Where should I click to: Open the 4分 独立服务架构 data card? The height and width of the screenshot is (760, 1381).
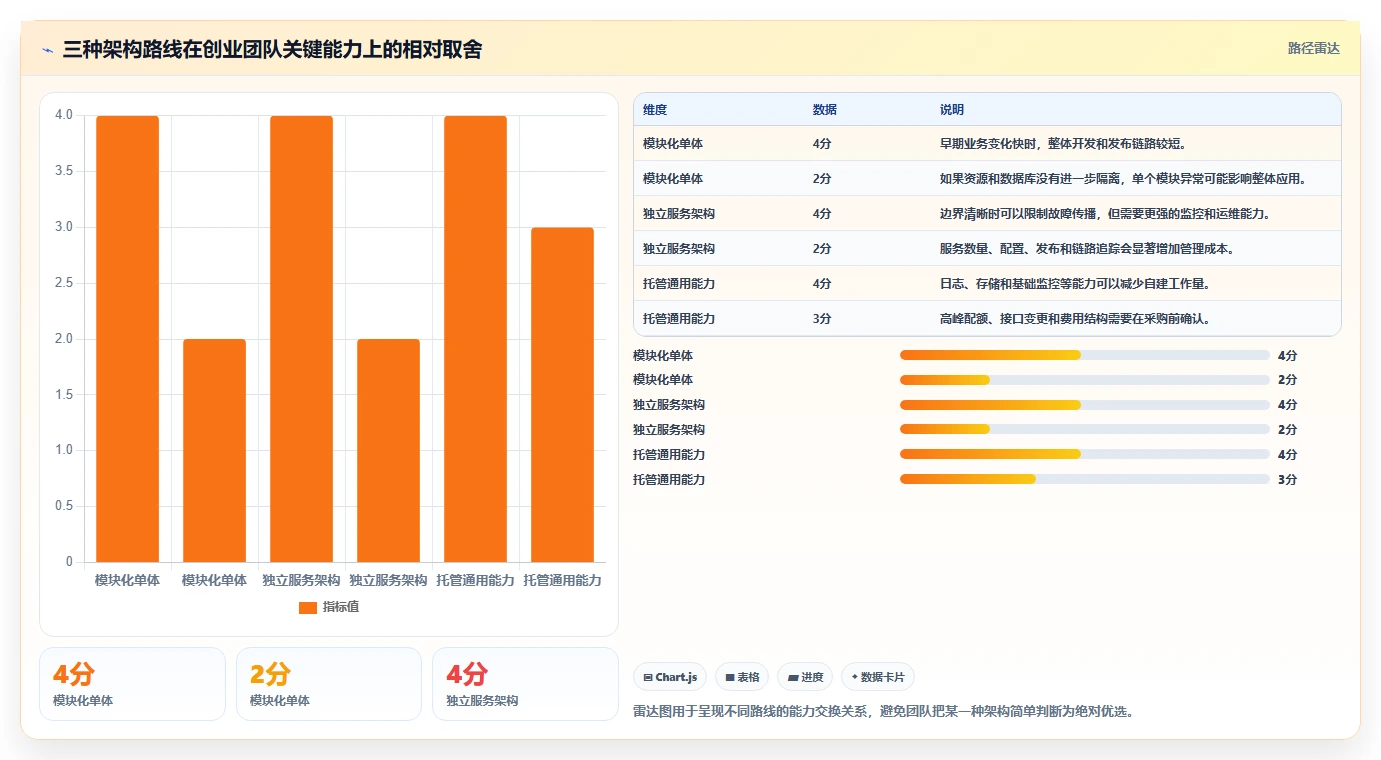point(525,684)
